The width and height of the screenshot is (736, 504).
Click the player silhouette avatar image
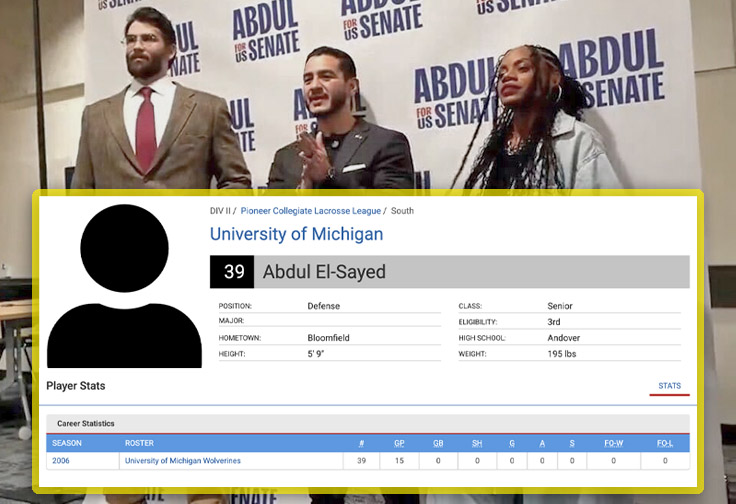click(124, 285)
